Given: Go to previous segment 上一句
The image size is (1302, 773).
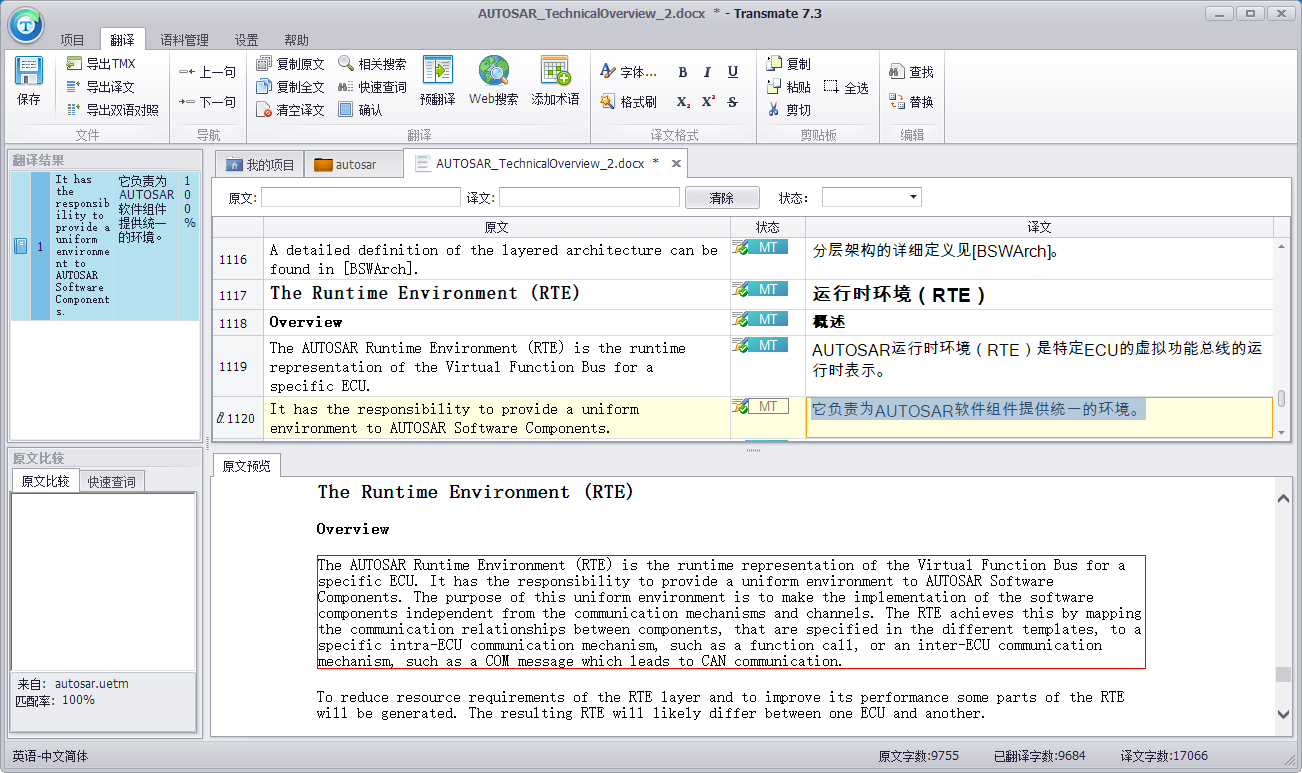Looking at the screenshot, I should click(207, 72).
